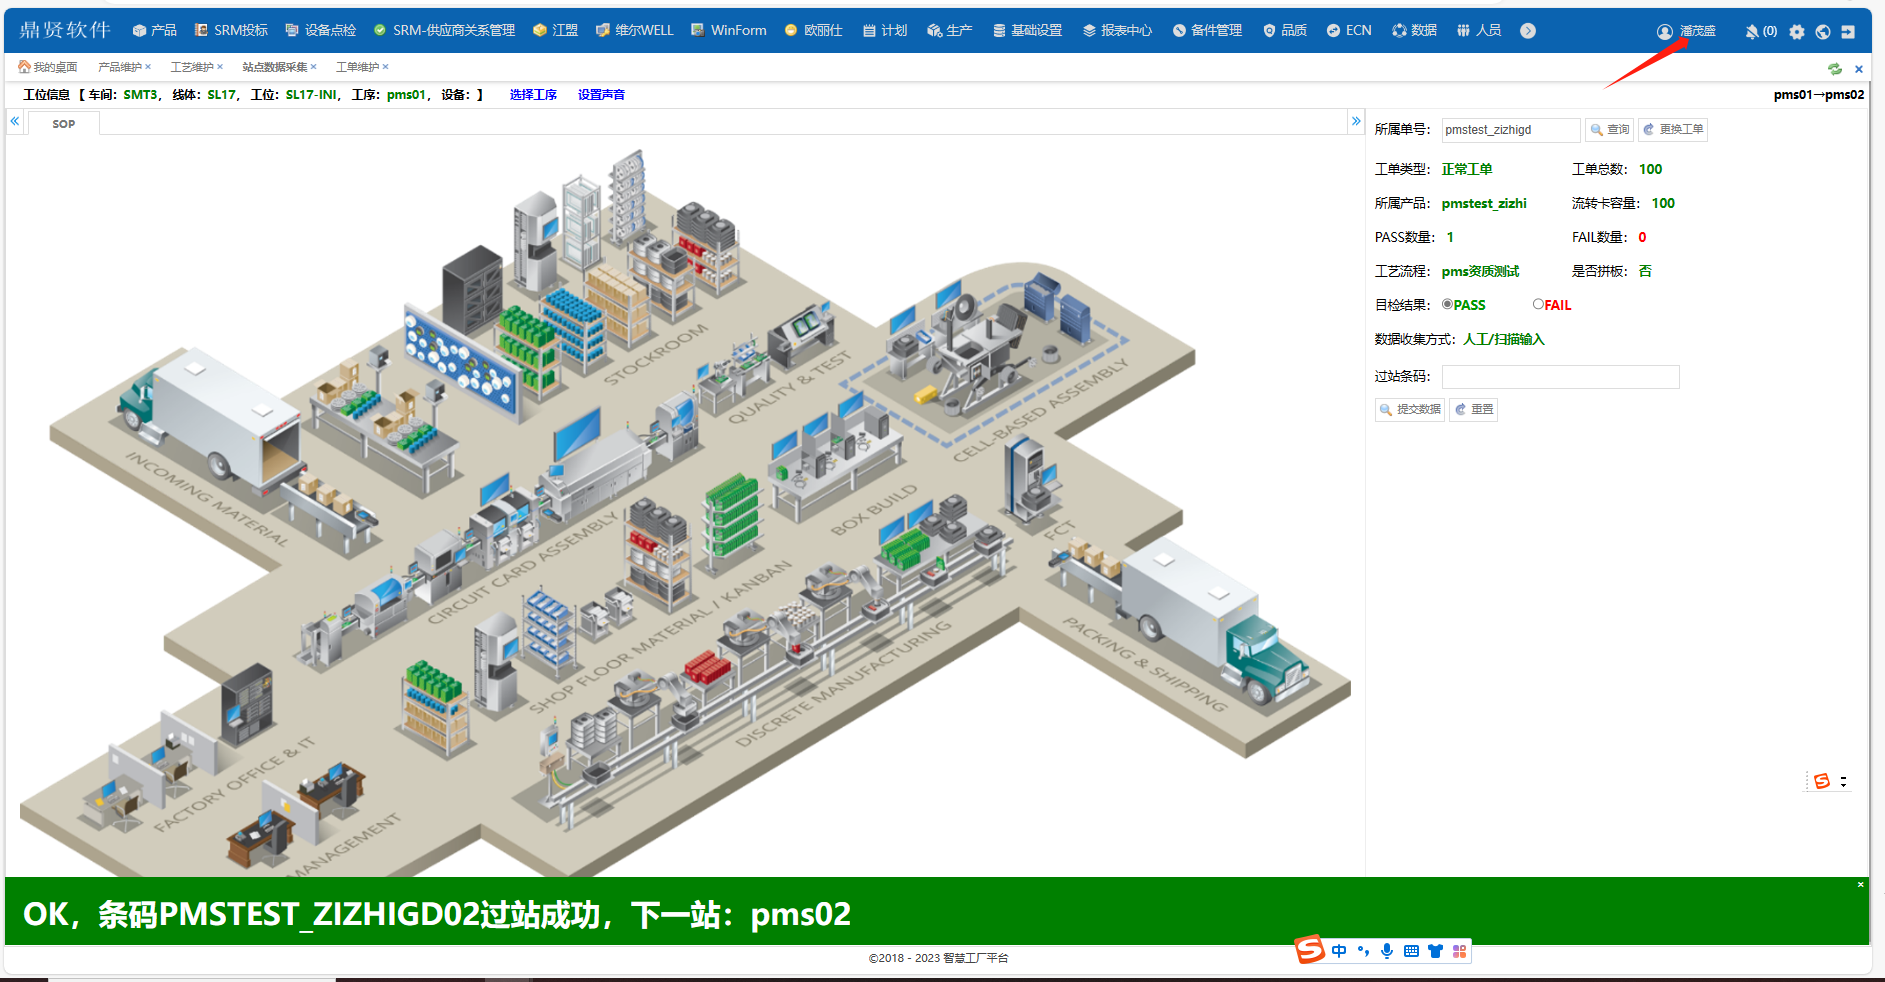The image size is (1885, 982).
Task: Click the green refresh icon
Action: (1835, 69)
